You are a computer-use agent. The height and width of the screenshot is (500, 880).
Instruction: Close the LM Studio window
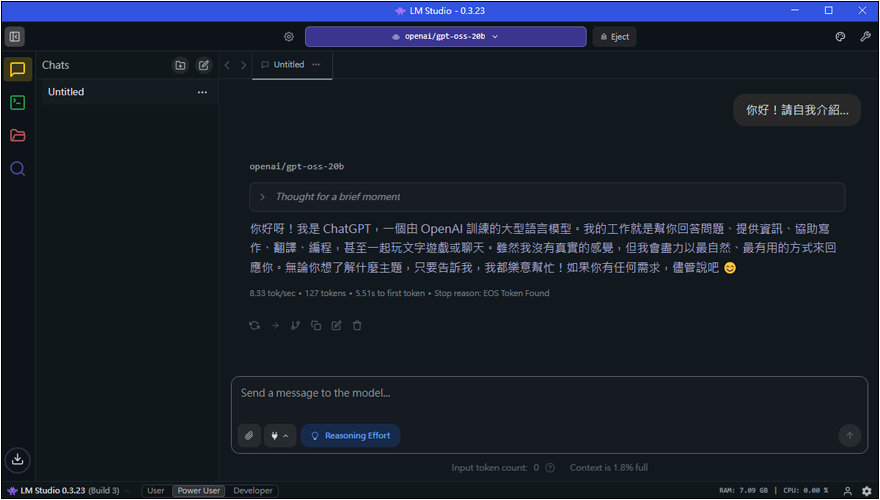click(x=863, y=11)
